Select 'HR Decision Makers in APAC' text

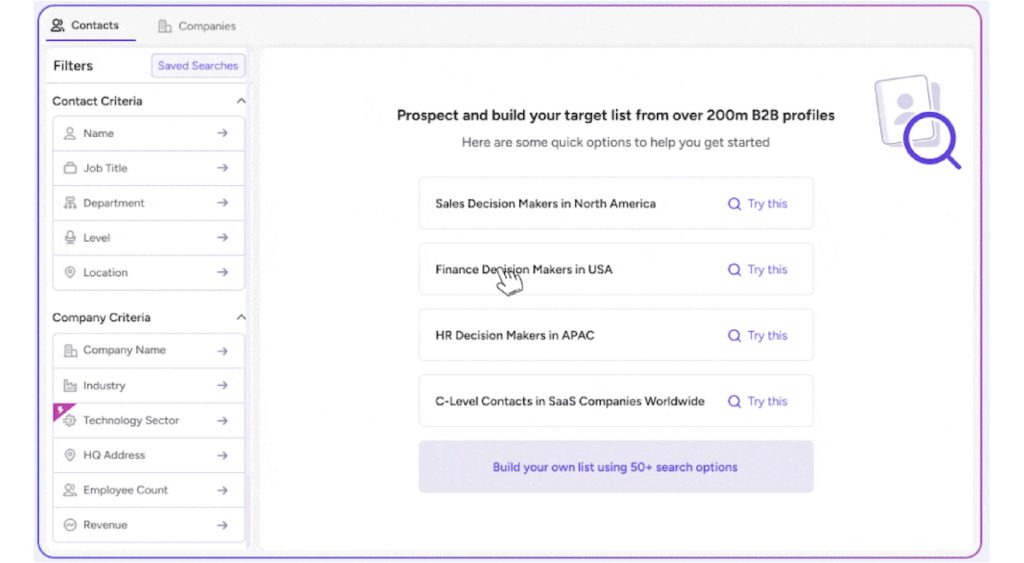(x=515, y=336)
